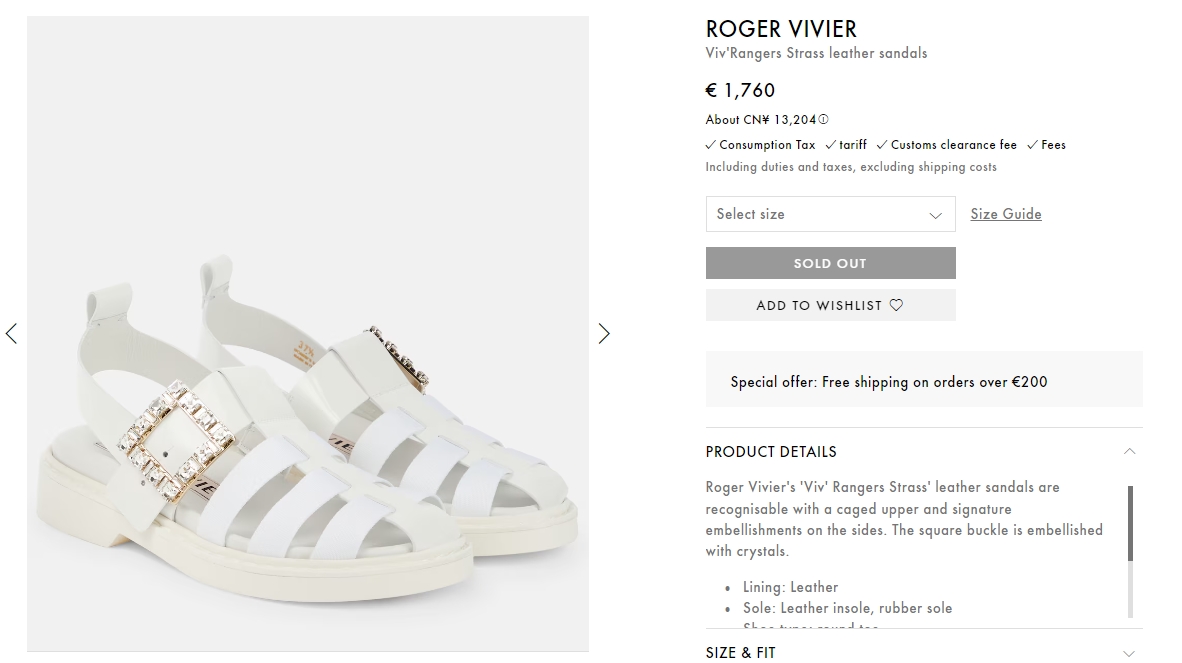Show the previous product image arrow

12,333
